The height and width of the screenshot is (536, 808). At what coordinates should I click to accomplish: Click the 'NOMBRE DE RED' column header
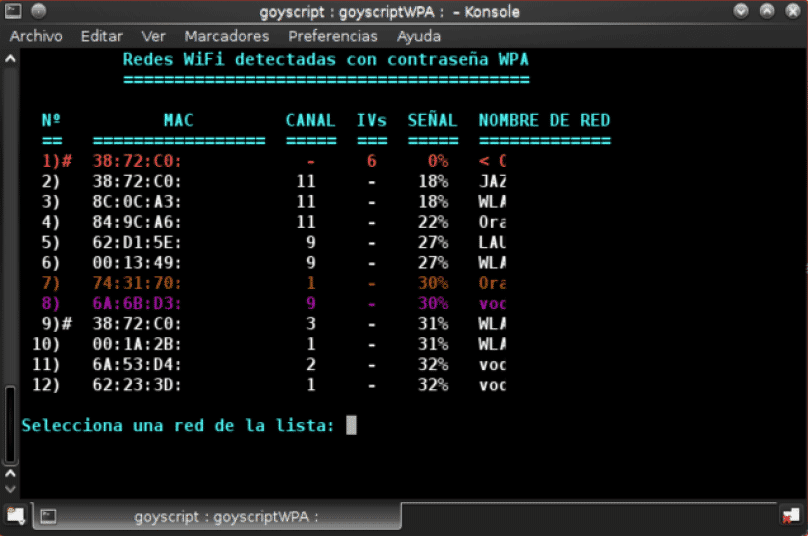544,120
